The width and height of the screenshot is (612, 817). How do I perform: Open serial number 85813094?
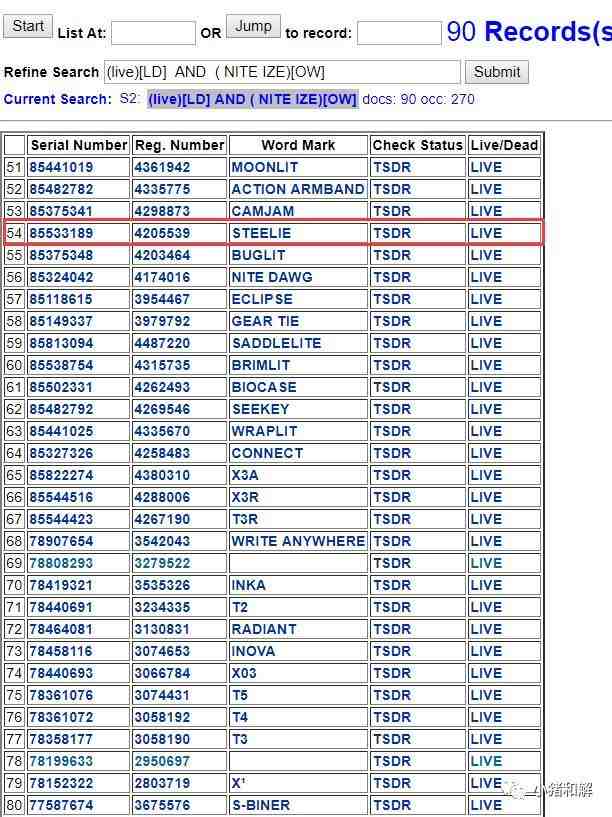[x=61, y=343]
